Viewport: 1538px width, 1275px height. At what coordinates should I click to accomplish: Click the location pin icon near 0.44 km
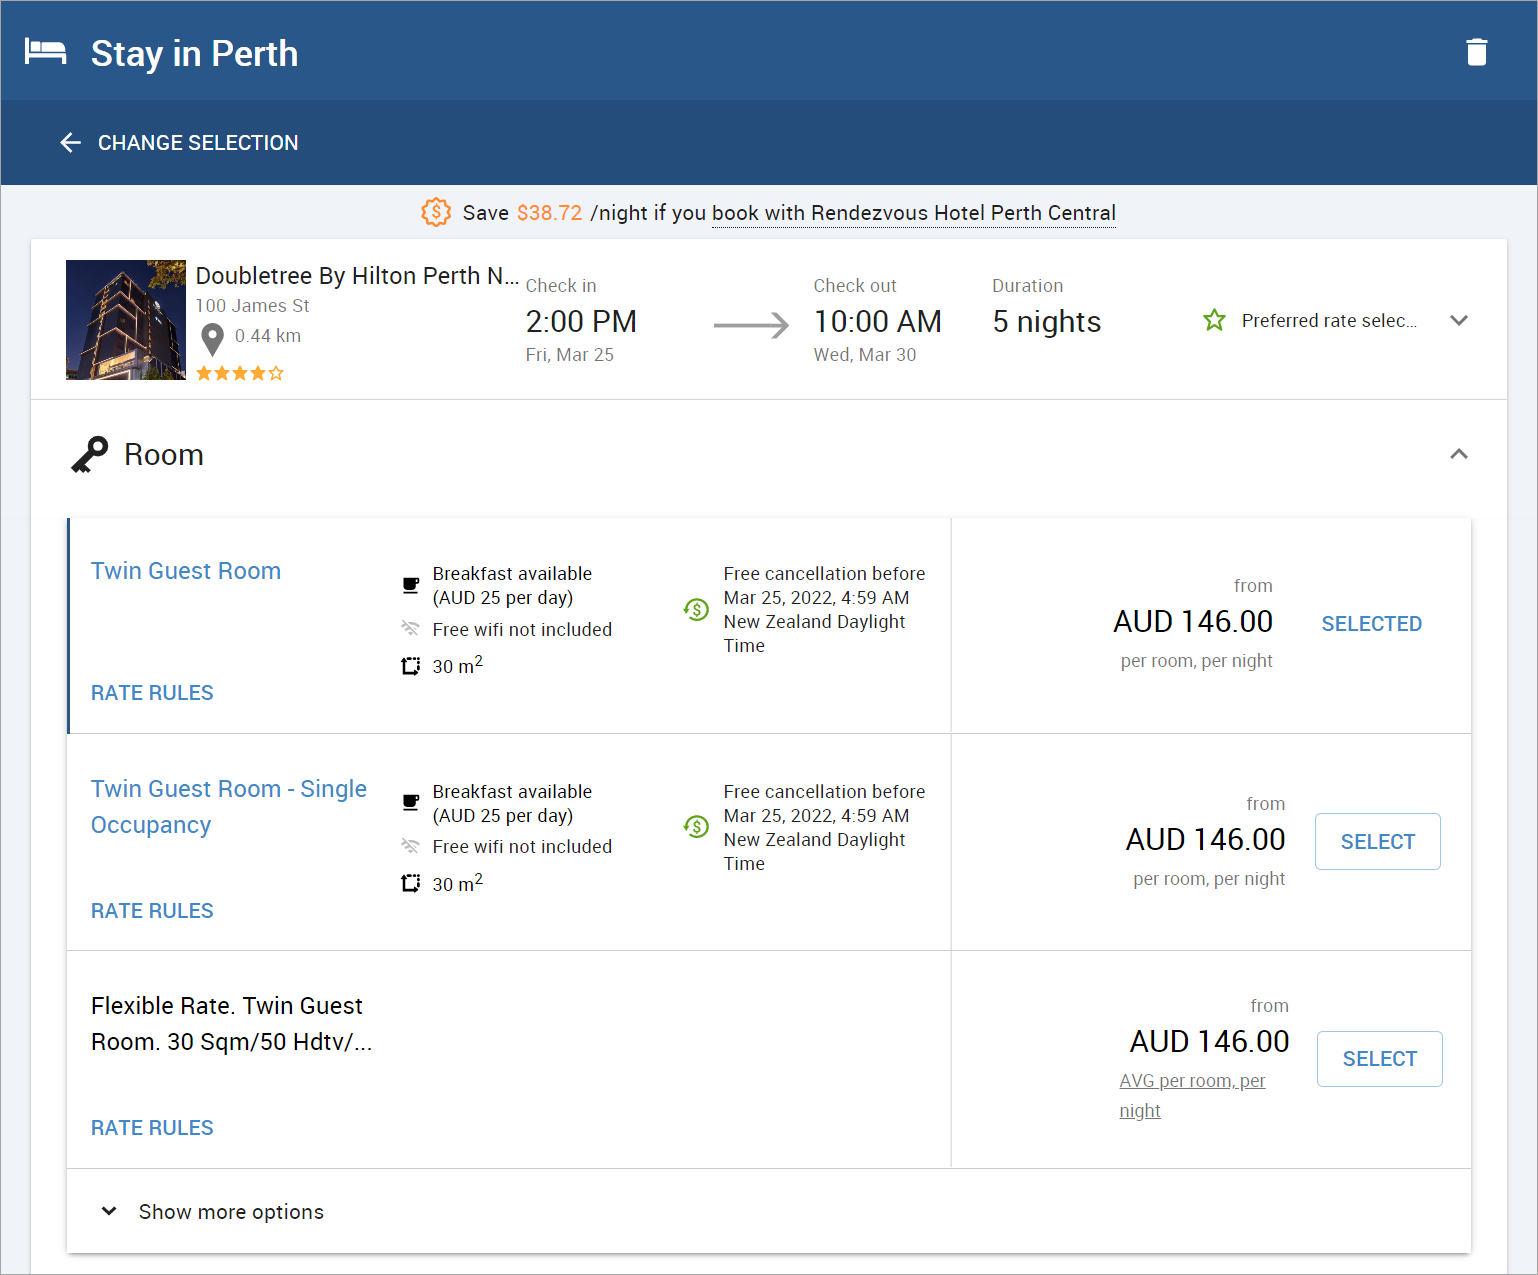click(x=212, y=340)
